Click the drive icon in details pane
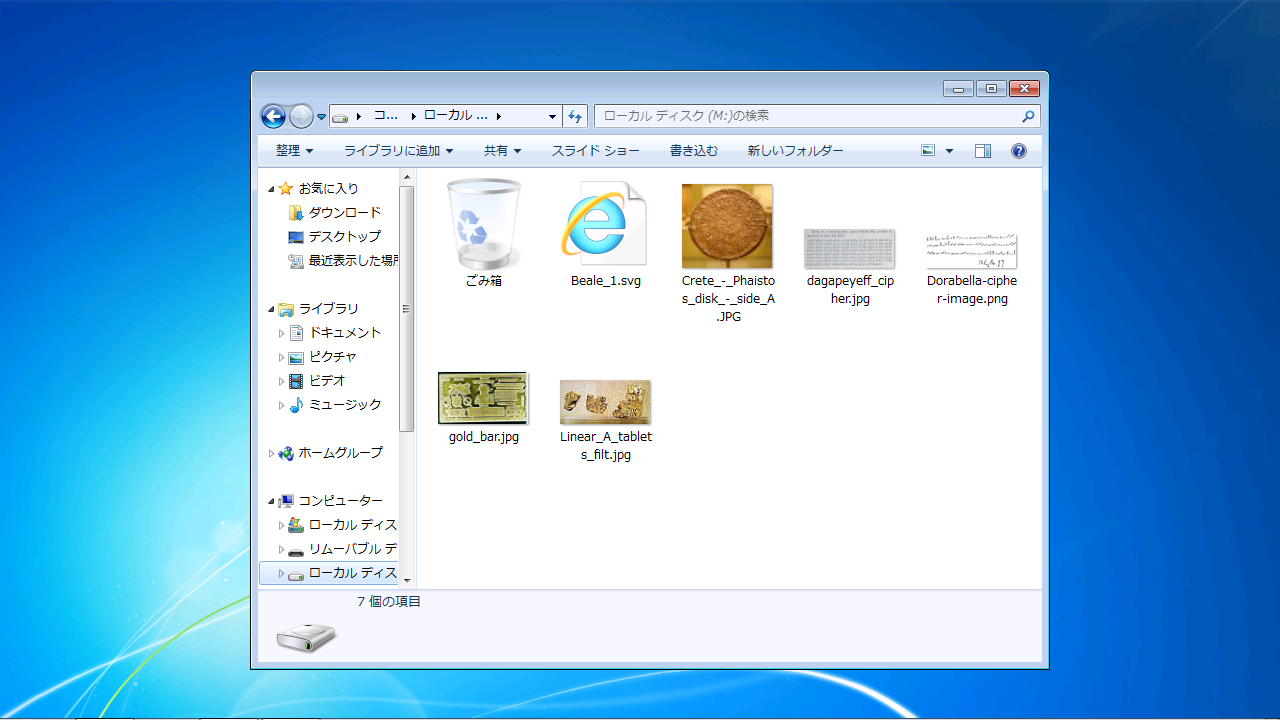Screen dimensions: 1280x720 pyautogui.click(x=307, y=637)
